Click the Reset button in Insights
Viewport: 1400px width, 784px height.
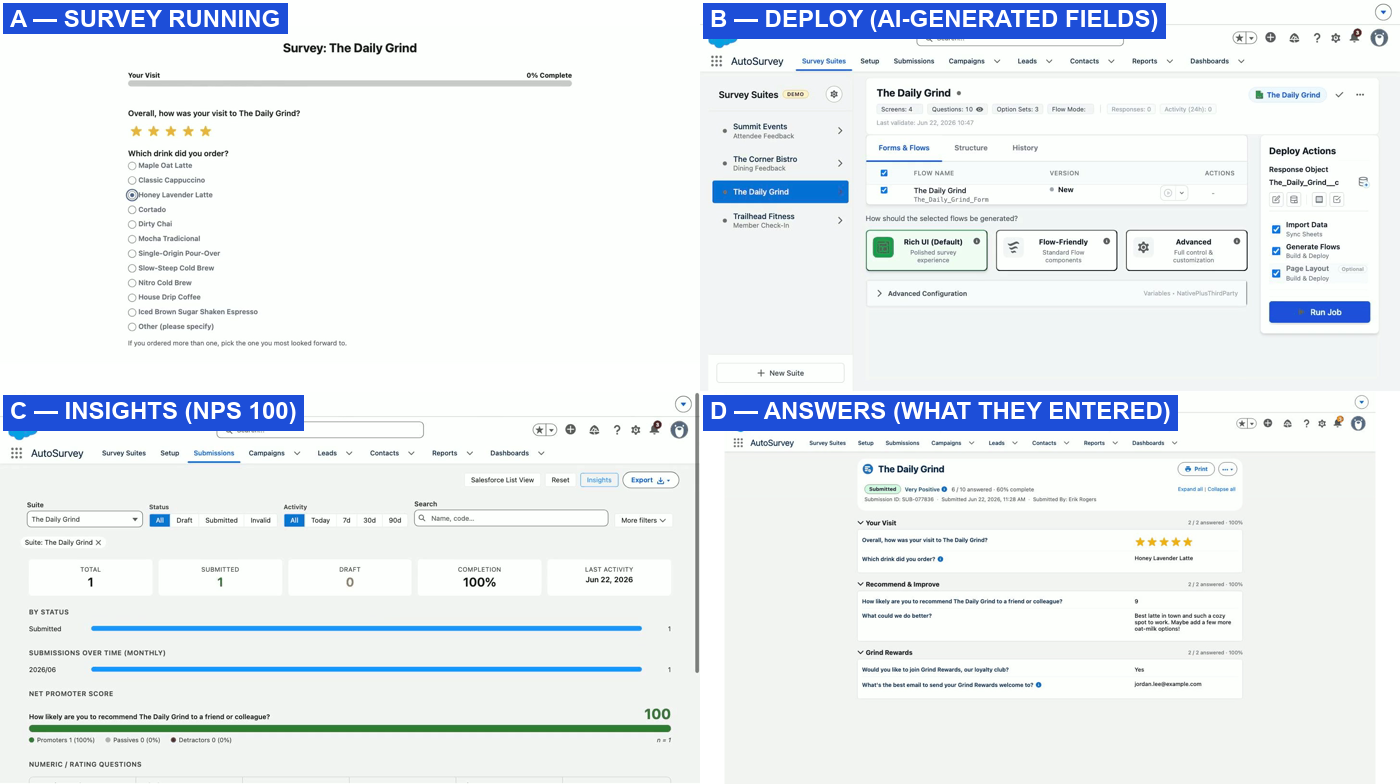pos(560,480)
